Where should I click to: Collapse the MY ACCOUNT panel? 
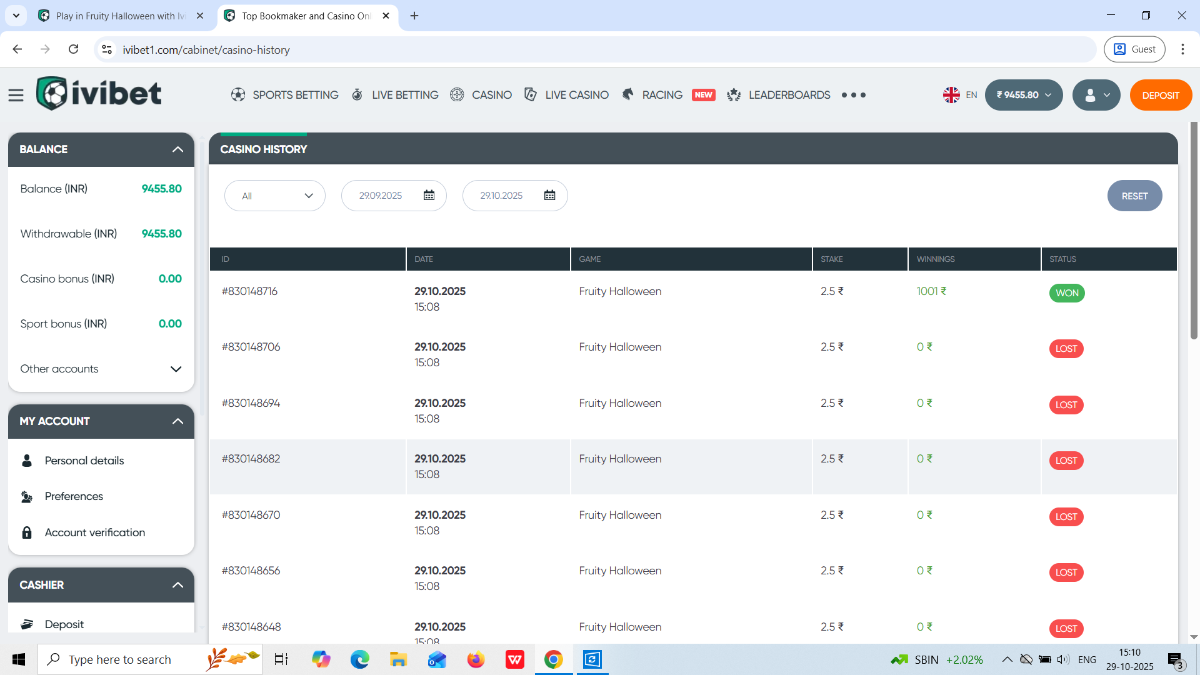tap(177, 421)
